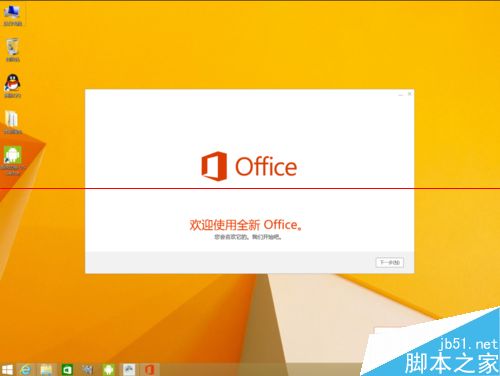Image resolution: width=500 pixels, height=376 pixels.
Task: Launch QQ penguin desktop shortcut
Action: click(12, 86)
